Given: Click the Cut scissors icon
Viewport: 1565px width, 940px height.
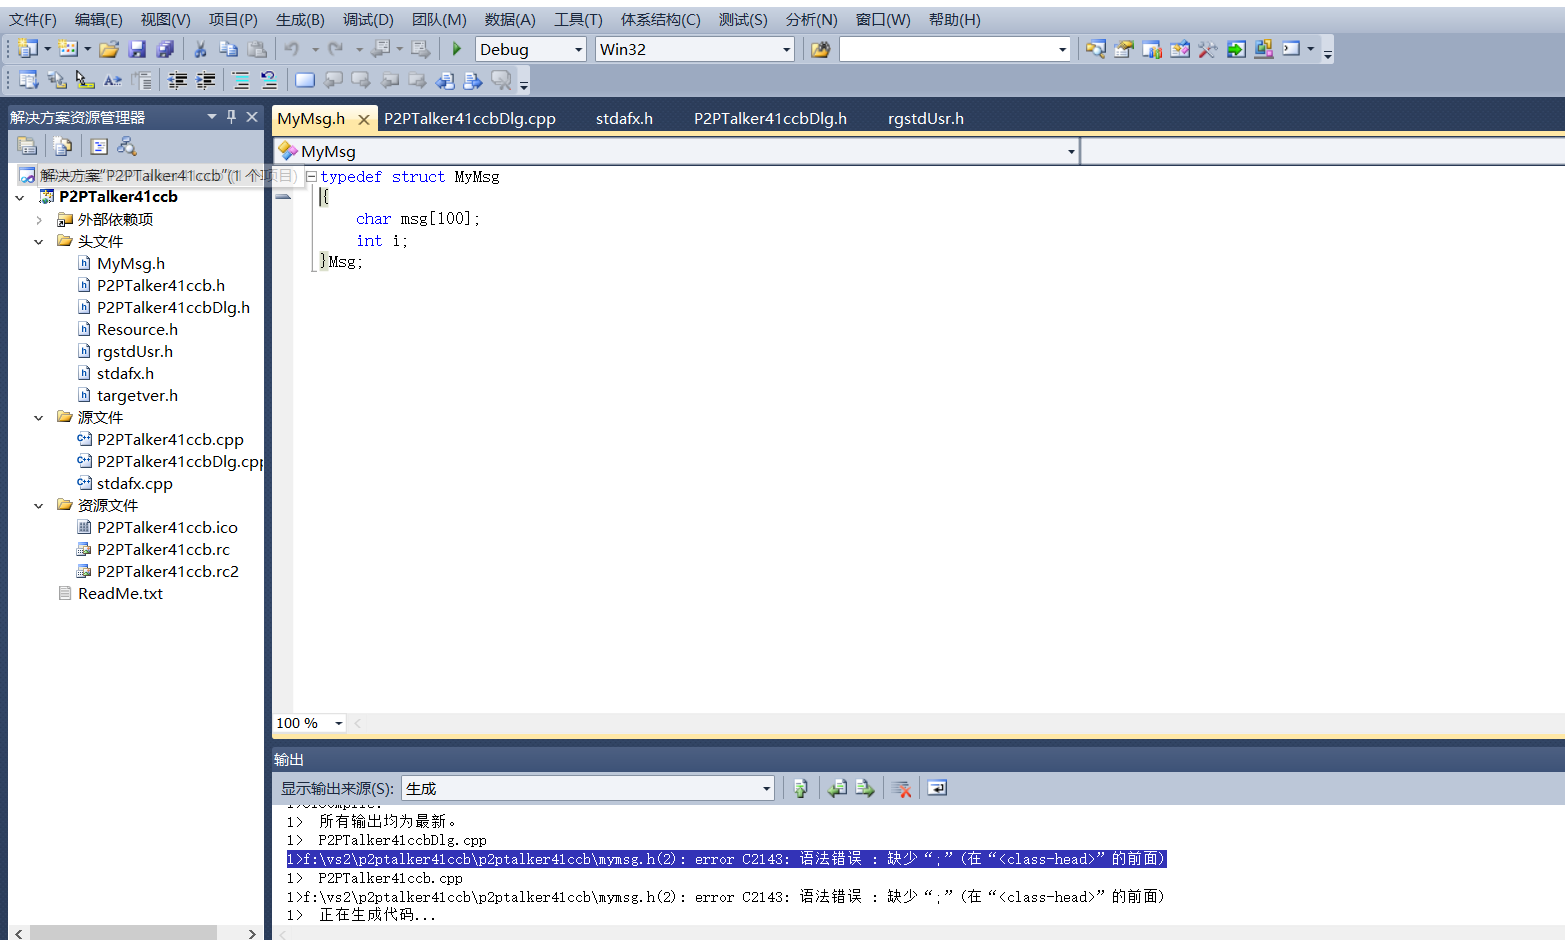Looking at the screenshot, I should [200, 49].
